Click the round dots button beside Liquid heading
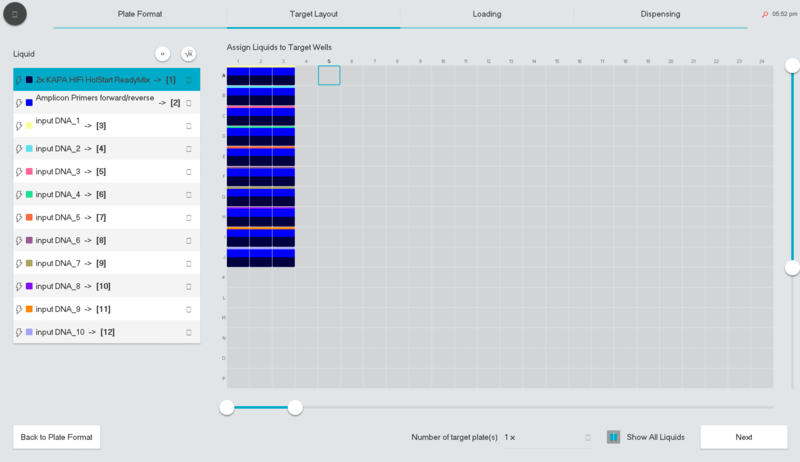The height and width of the screenshot is (462, 800). tap(162, 54)
